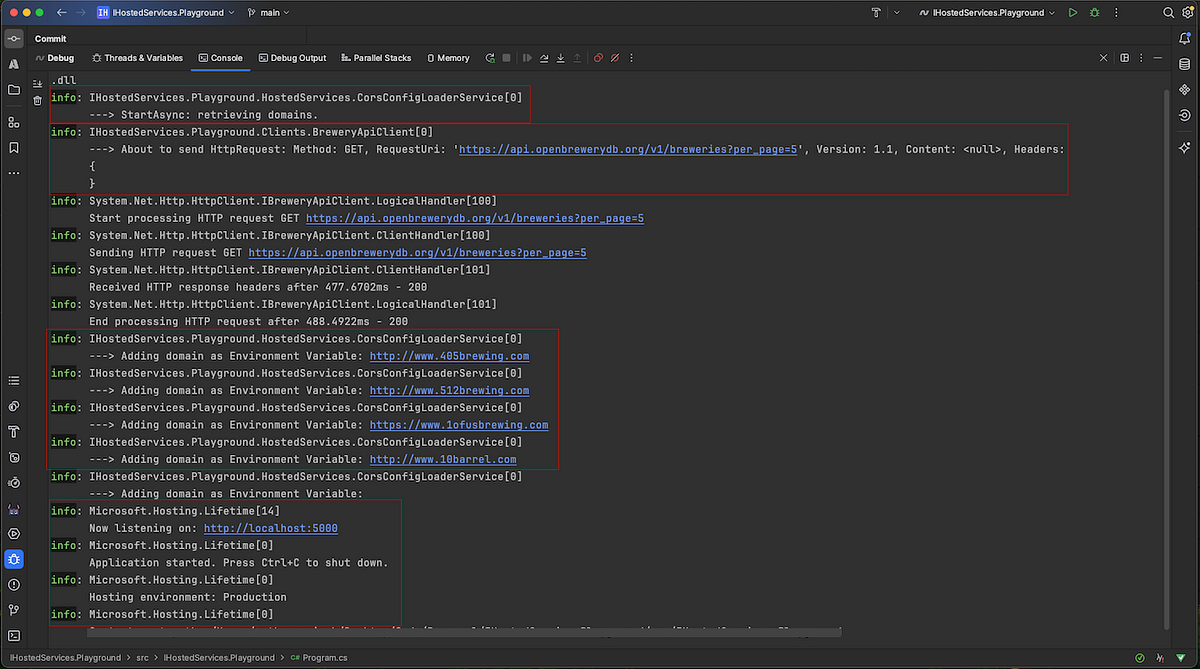Stop the running debug session
The image size is (1200, 669).
506,58
